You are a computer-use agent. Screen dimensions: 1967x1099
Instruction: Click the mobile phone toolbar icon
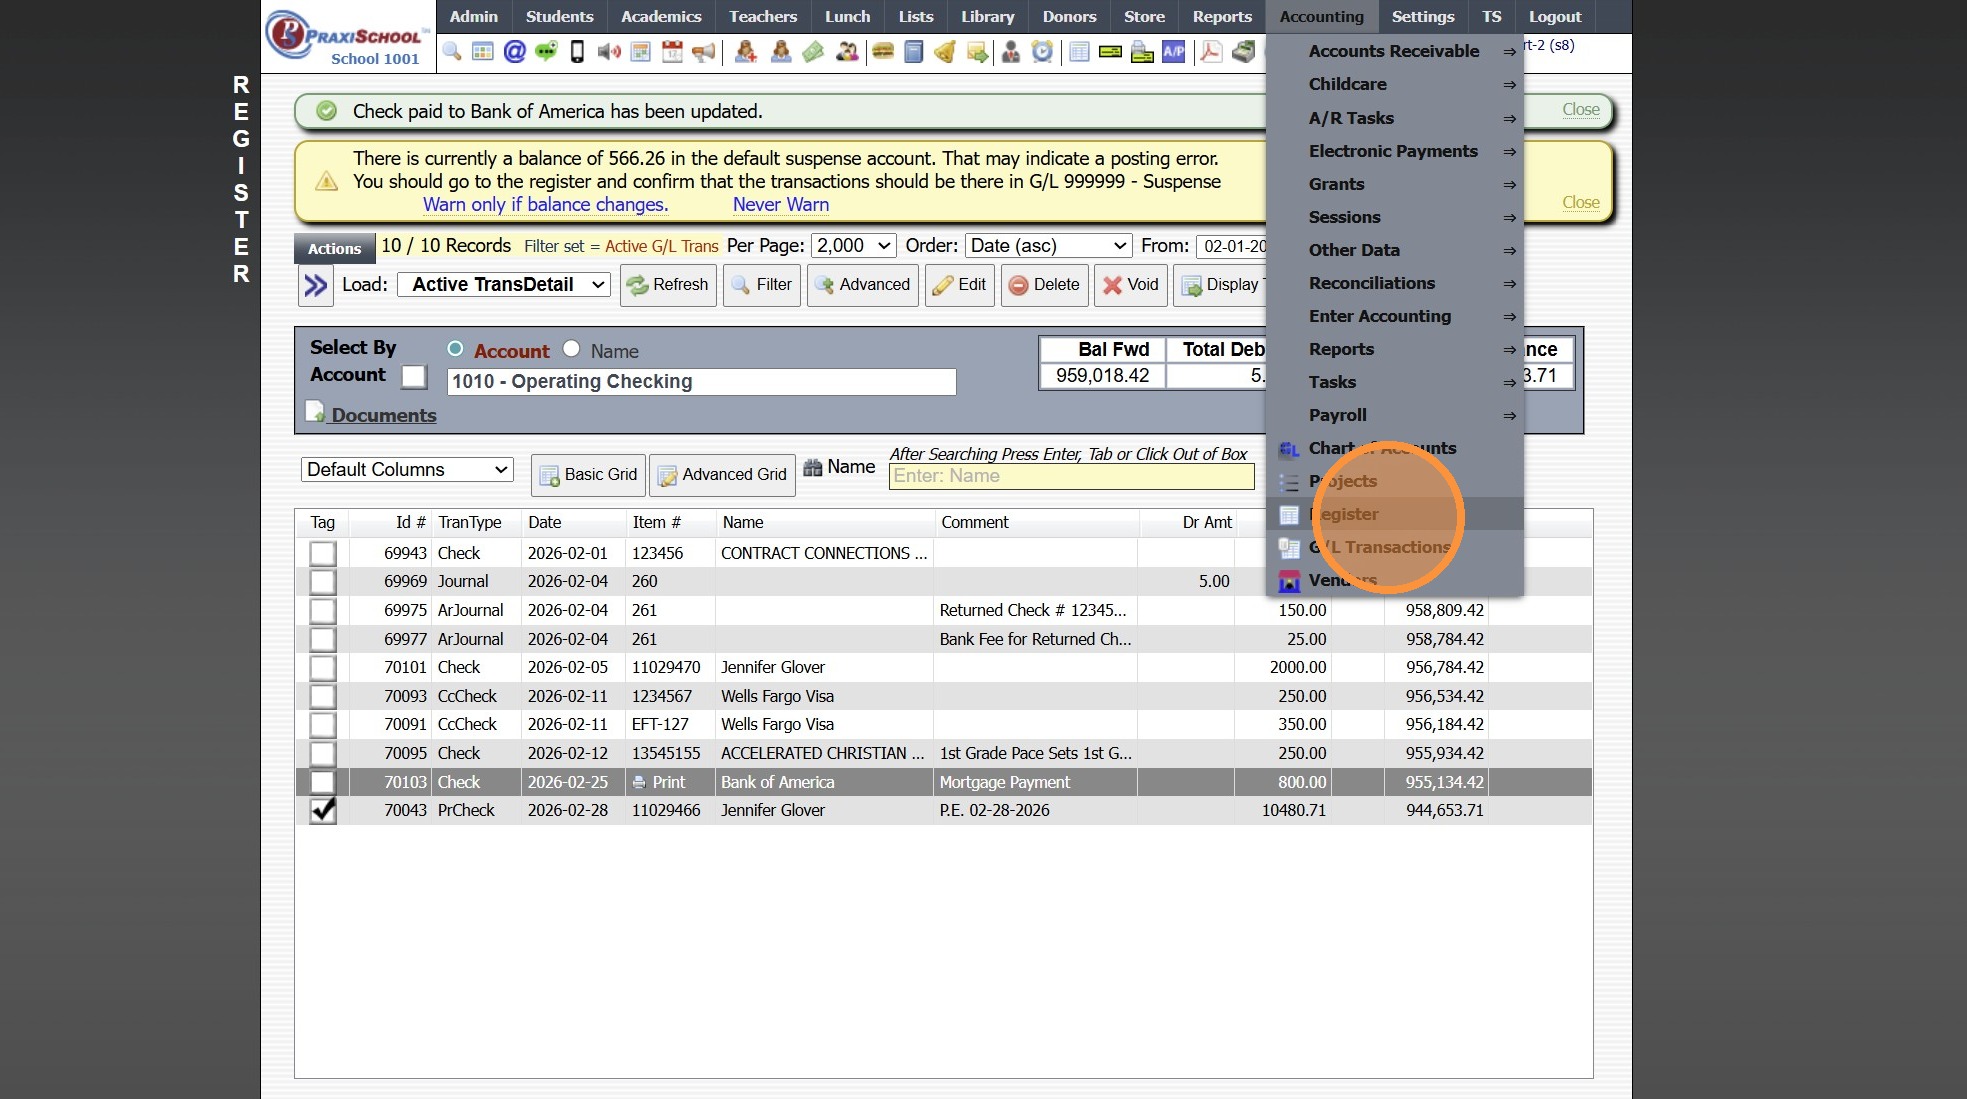(x=577, y=52)
